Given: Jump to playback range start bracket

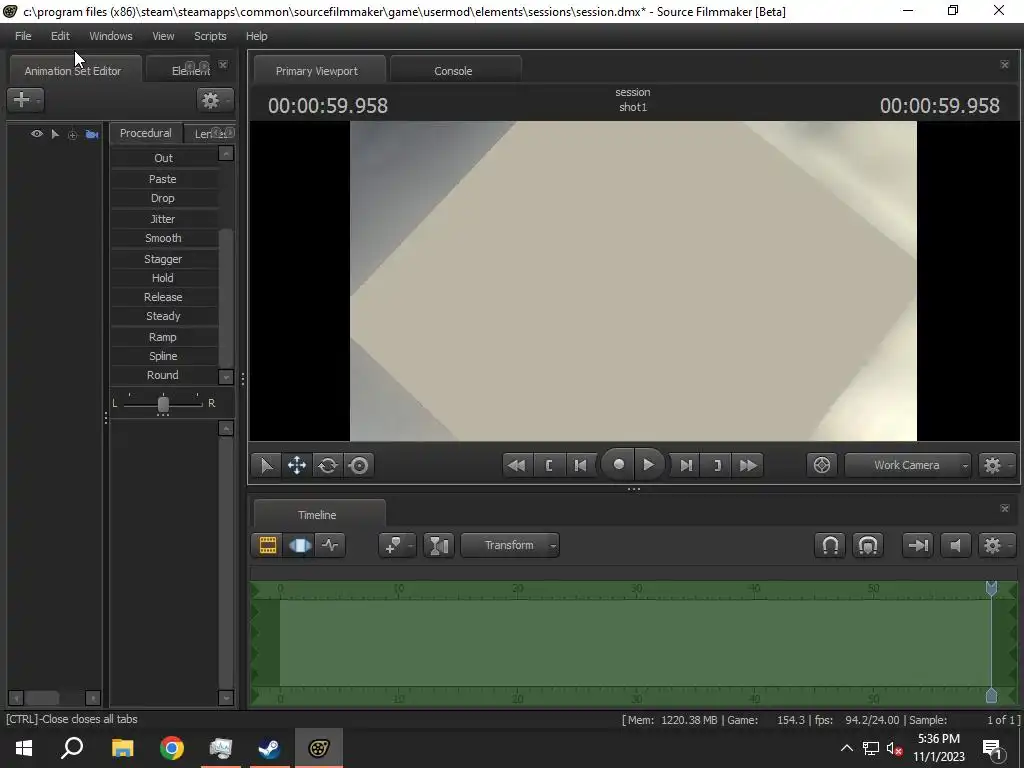Looking at the screenshot, I should (x=549, y=466).
